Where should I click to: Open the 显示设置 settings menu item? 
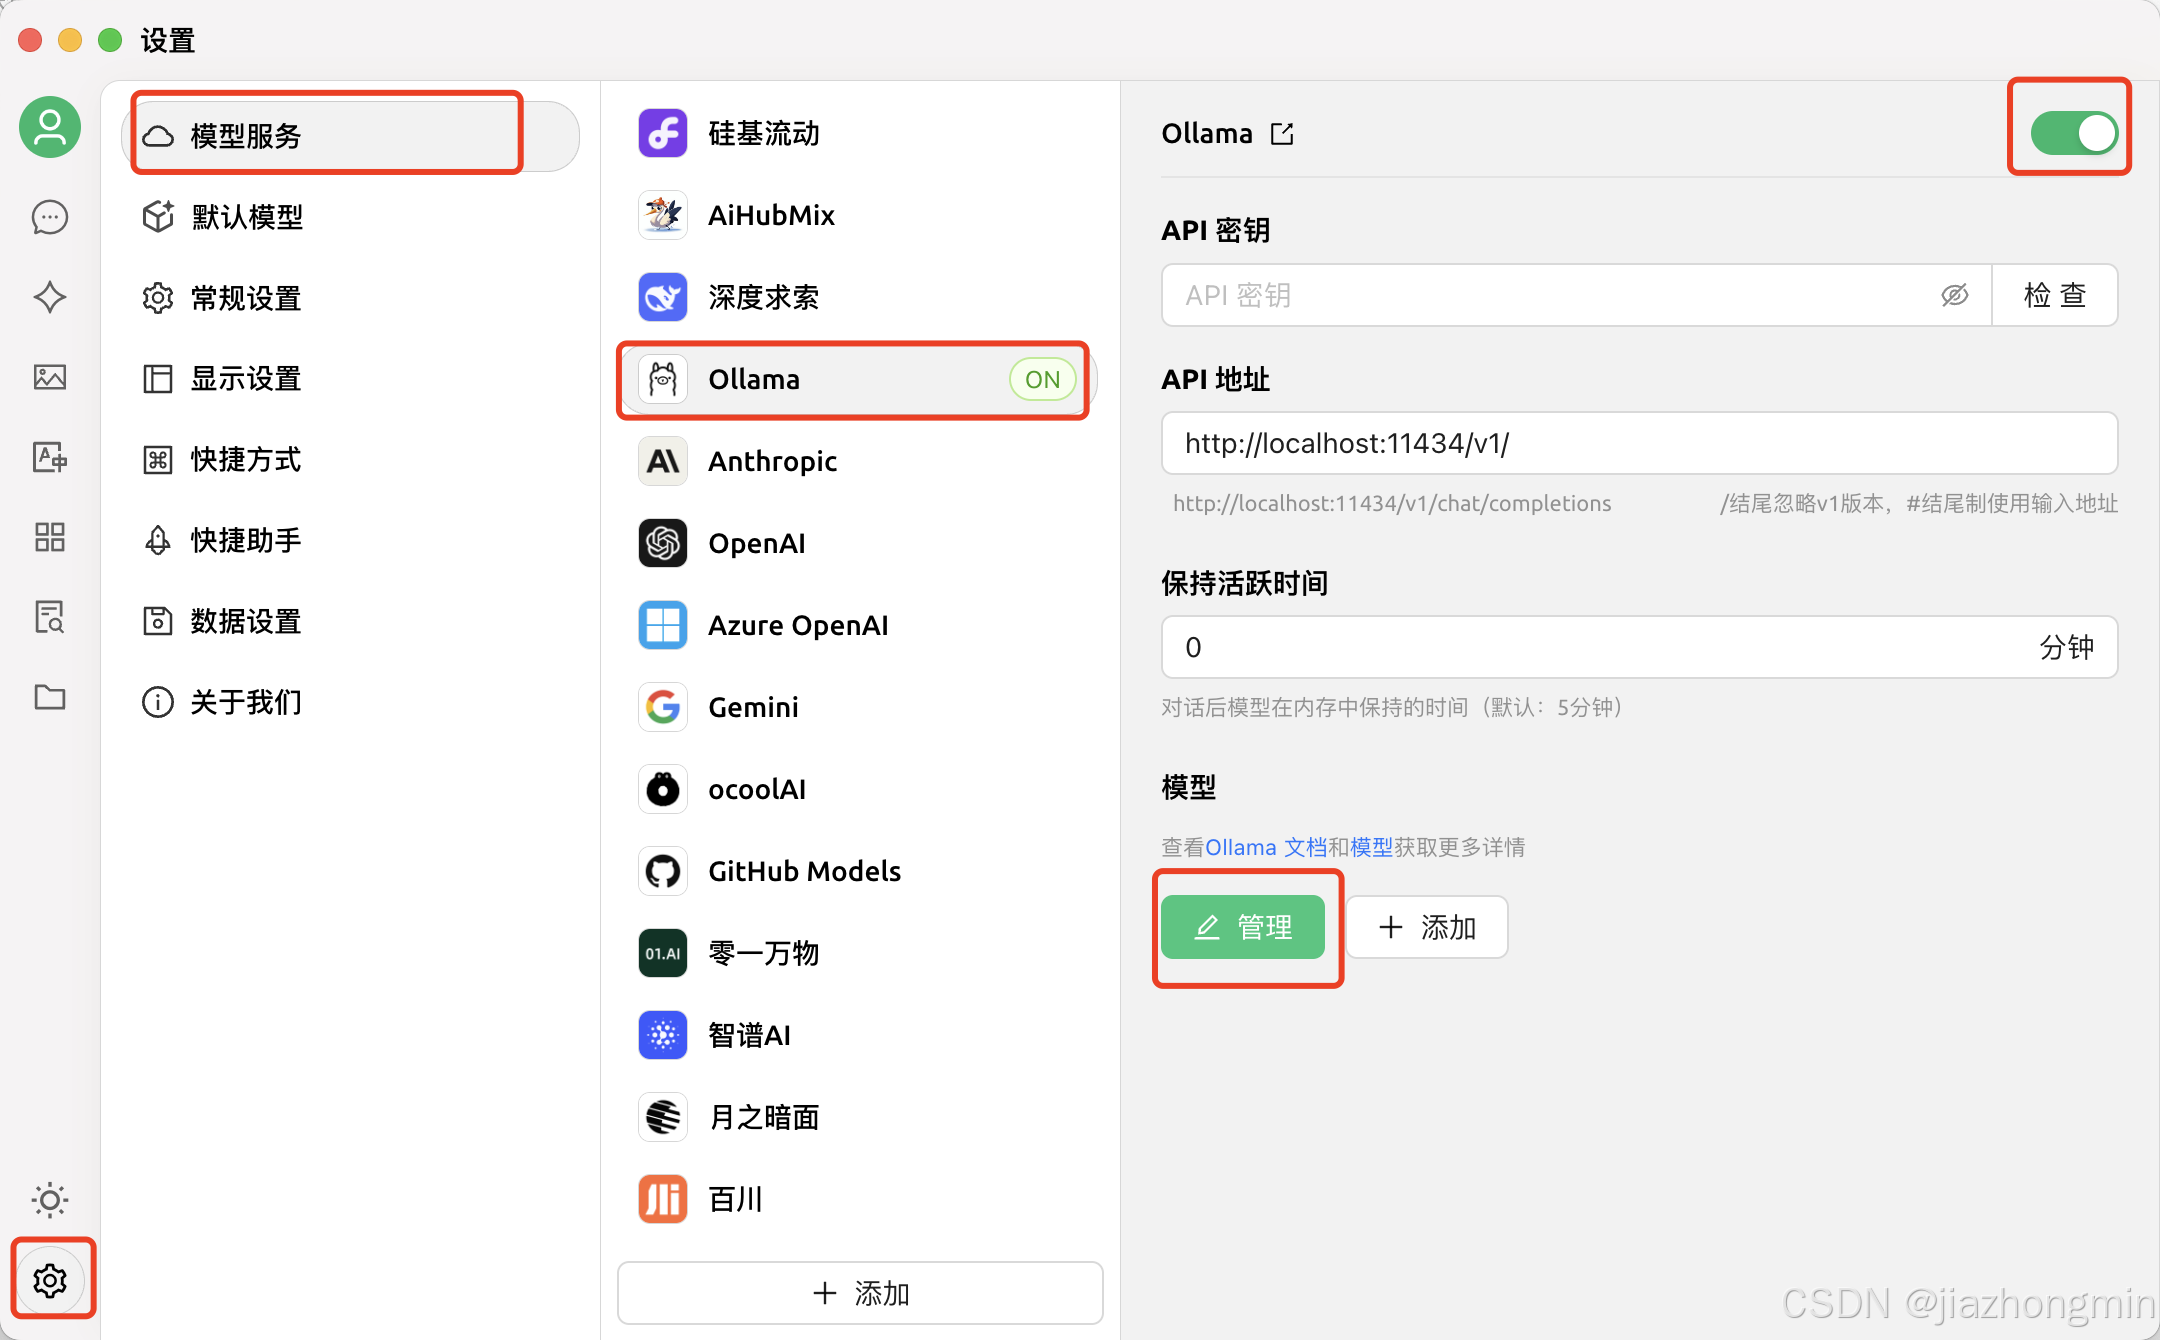(x=246, y=379)
